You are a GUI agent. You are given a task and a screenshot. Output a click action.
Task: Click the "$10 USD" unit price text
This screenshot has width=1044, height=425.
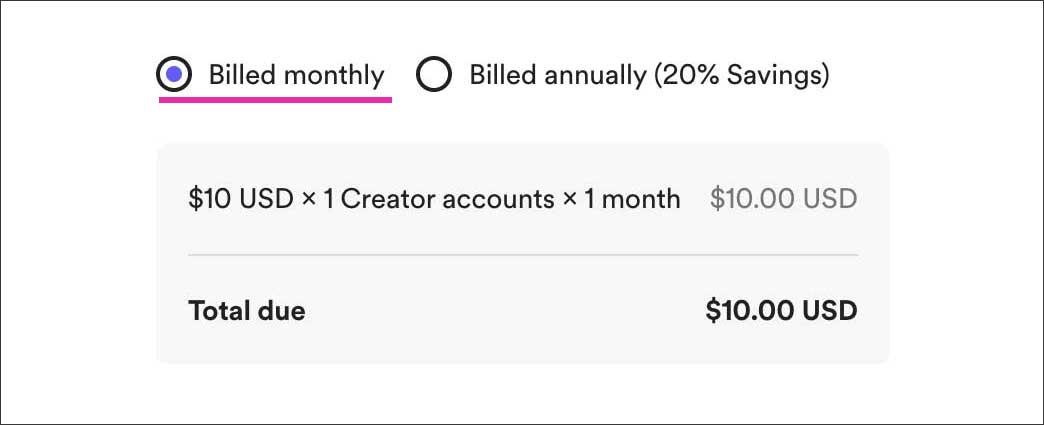pos(241,198)
